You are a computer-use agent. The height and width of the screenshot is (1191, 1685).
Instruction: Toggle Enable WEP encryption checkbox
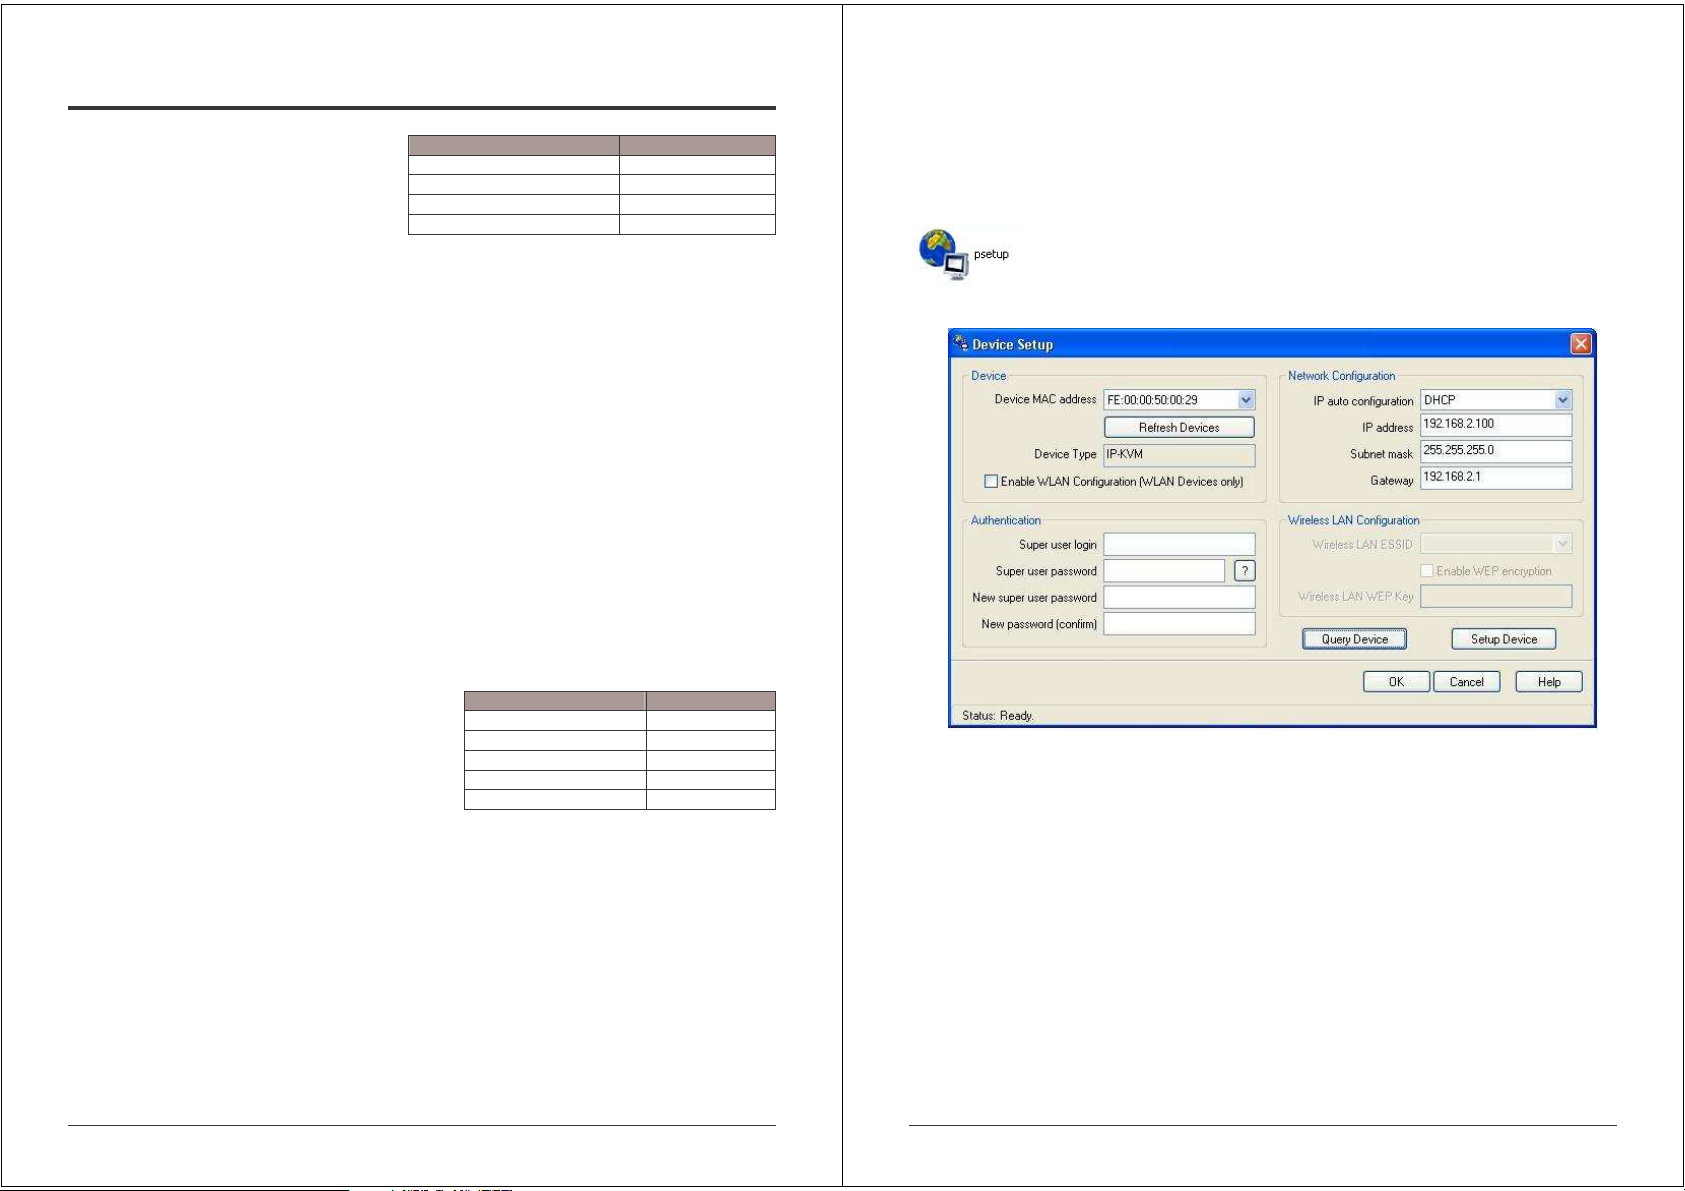click(x=1427, y=571)
